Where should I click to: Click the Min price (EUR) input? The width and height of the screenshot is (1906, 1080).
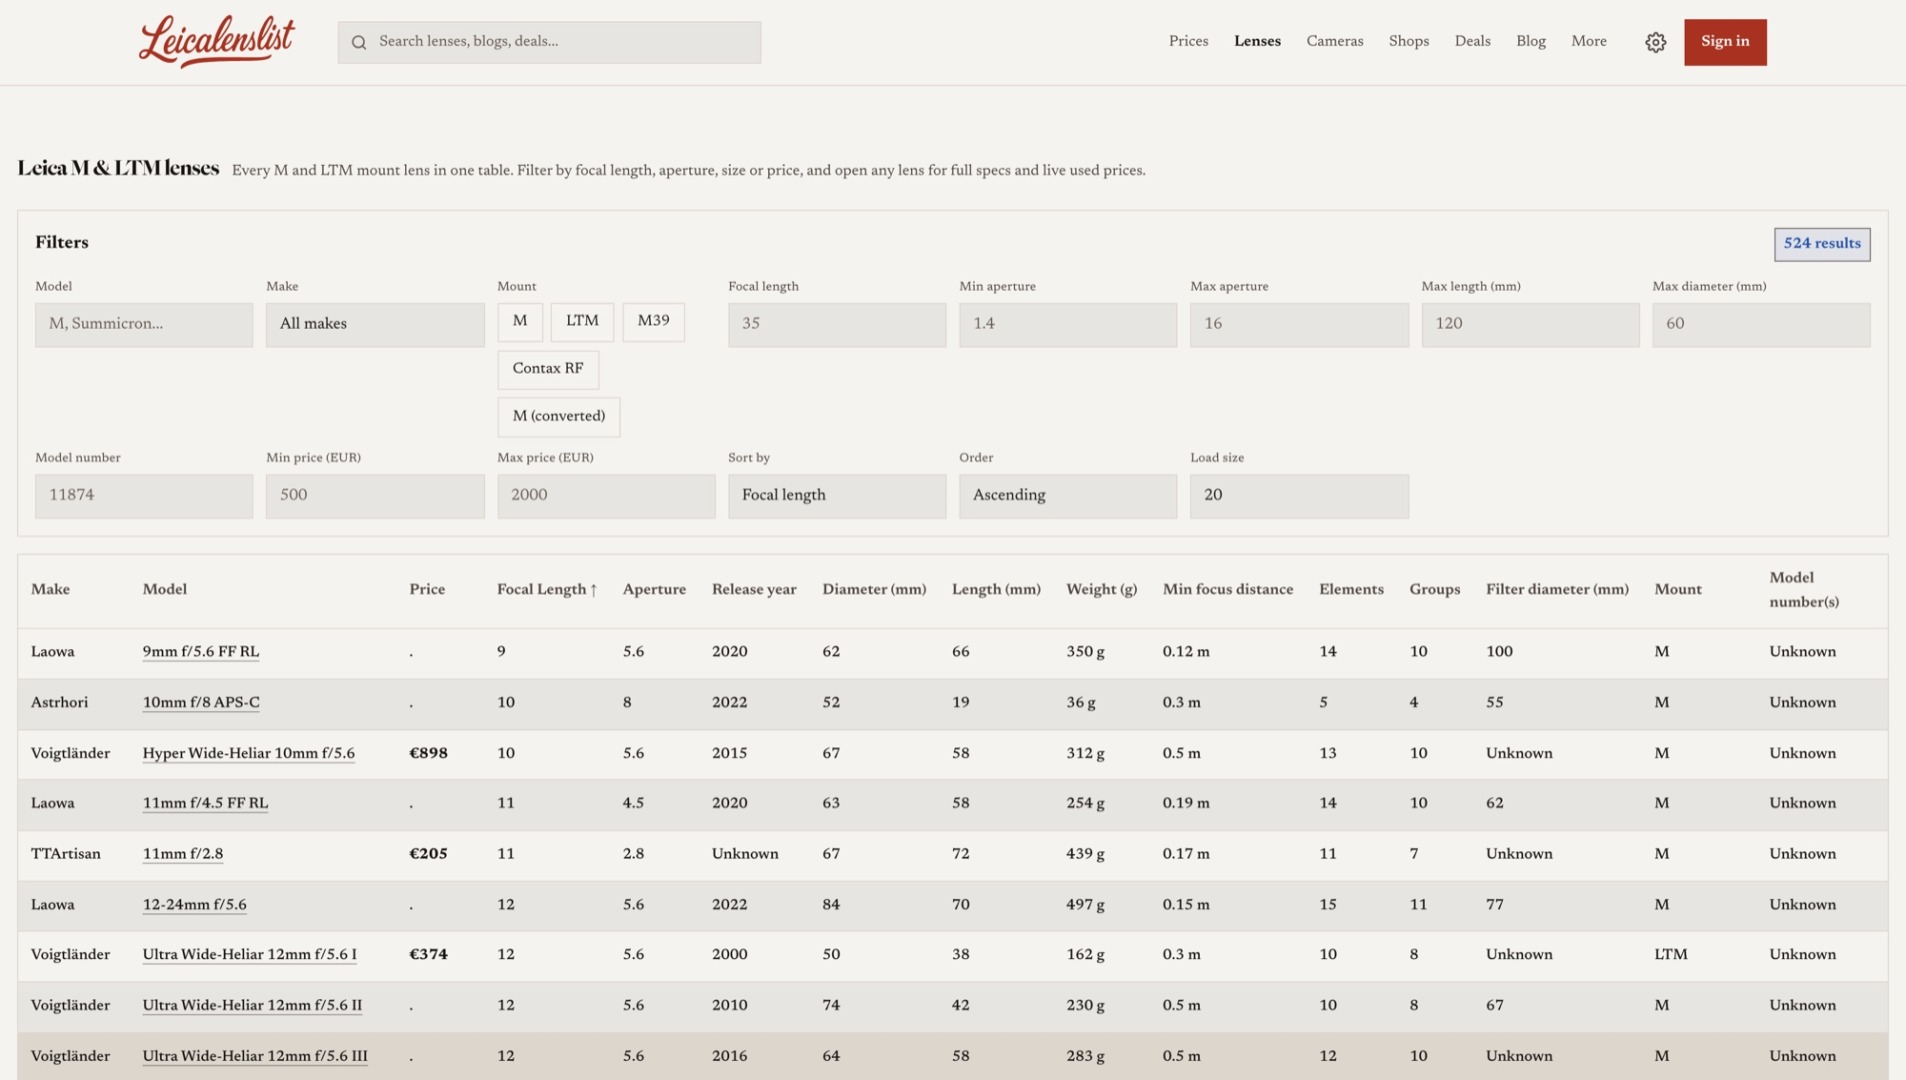375,496
